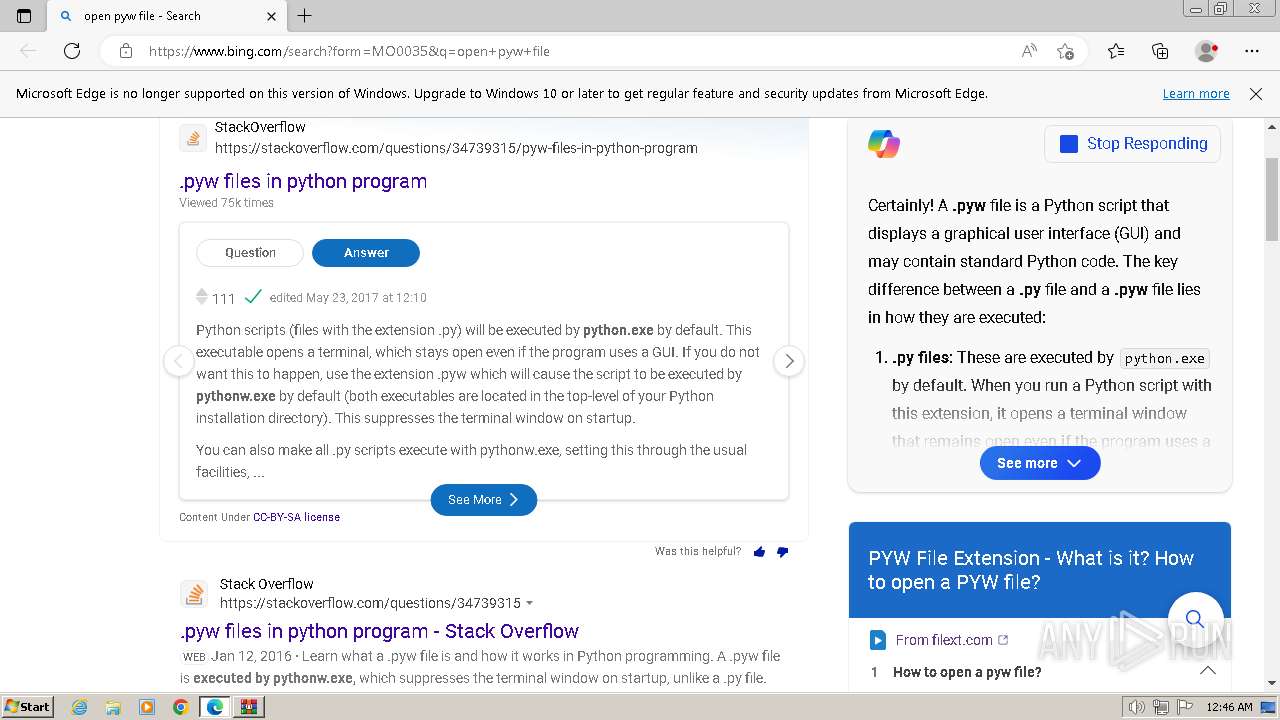Close the 'open pyw file - Search' tab
The height and width of the screenshot is (720, 1280).
[x=272, y=16]
